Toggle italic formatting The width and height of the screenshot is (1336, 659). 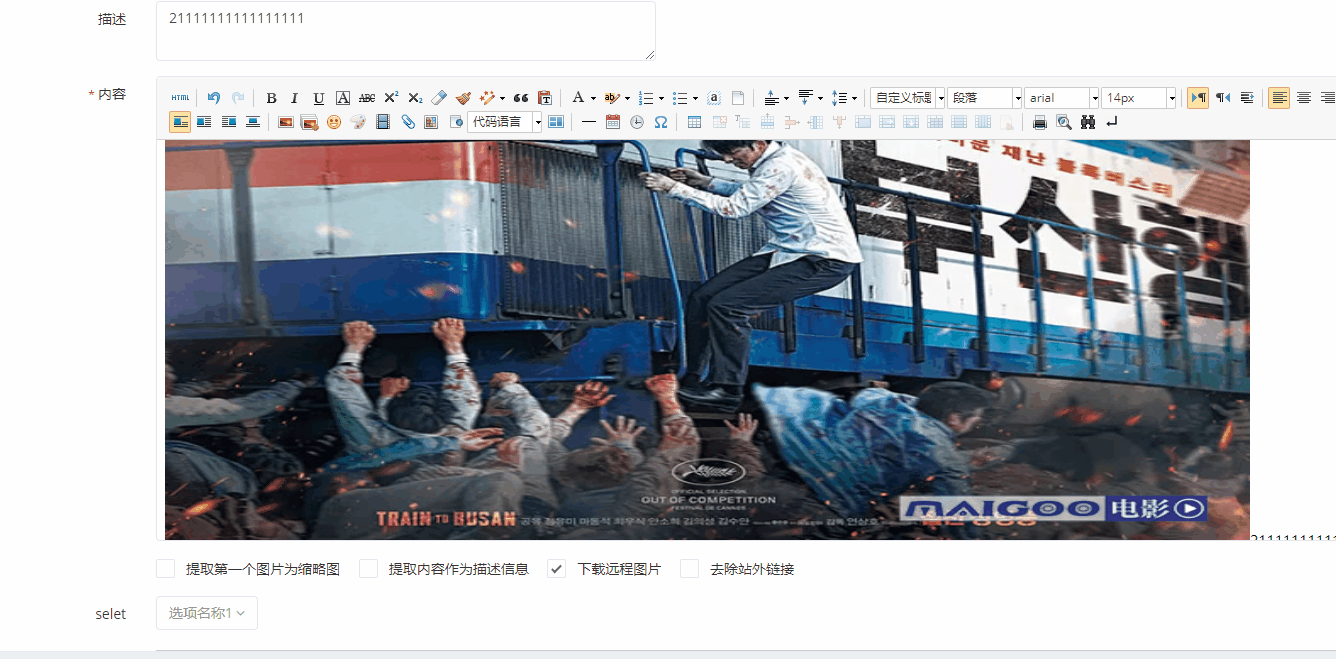[x=295, y=98]
